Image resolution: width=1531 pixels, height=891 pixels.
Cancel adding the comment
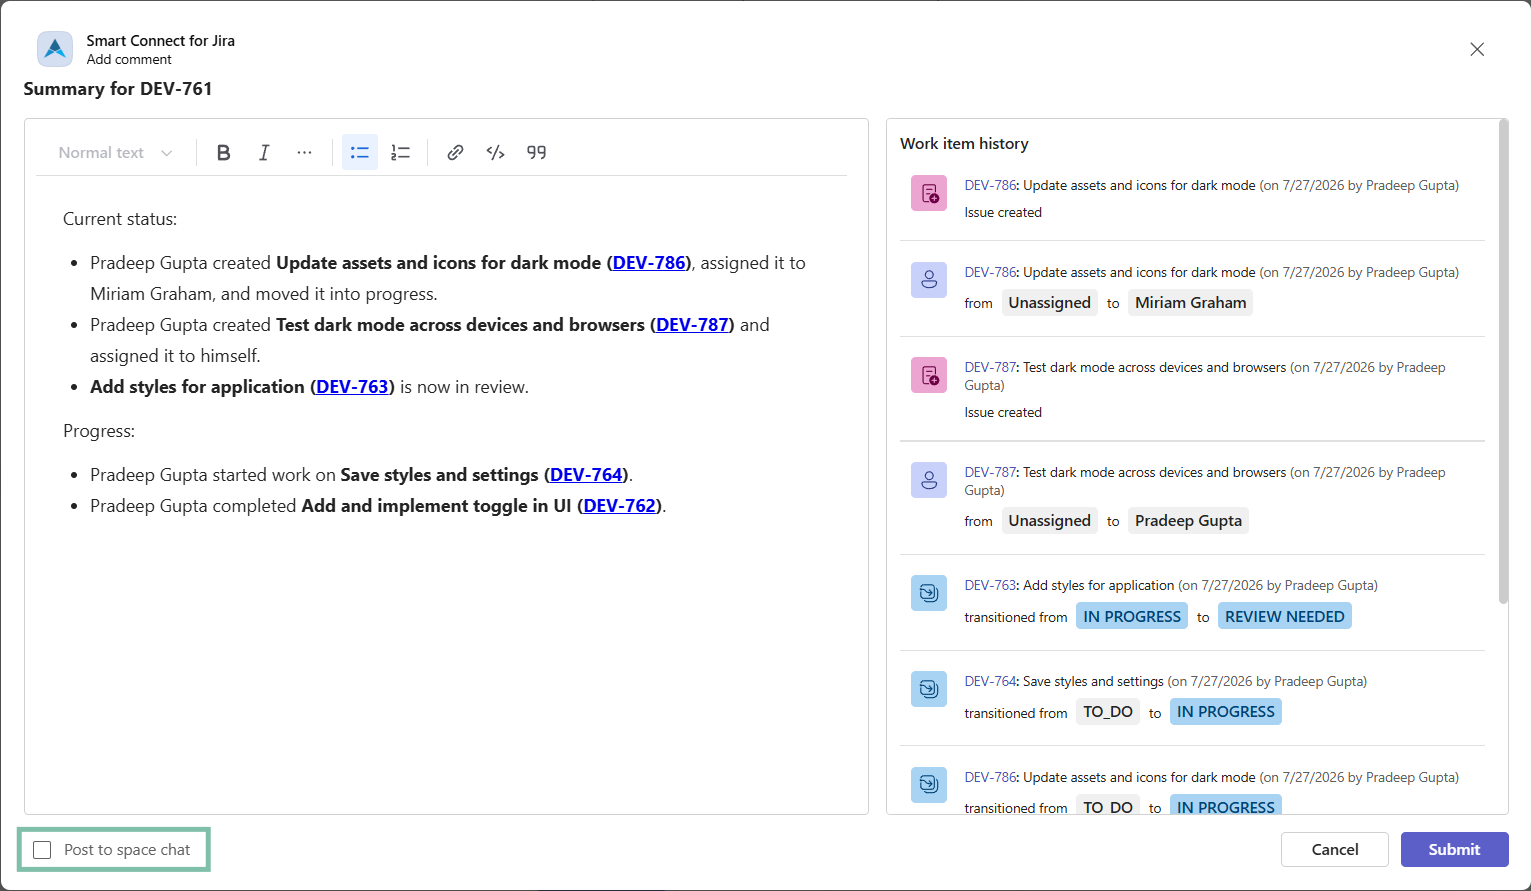[1335, 849]
